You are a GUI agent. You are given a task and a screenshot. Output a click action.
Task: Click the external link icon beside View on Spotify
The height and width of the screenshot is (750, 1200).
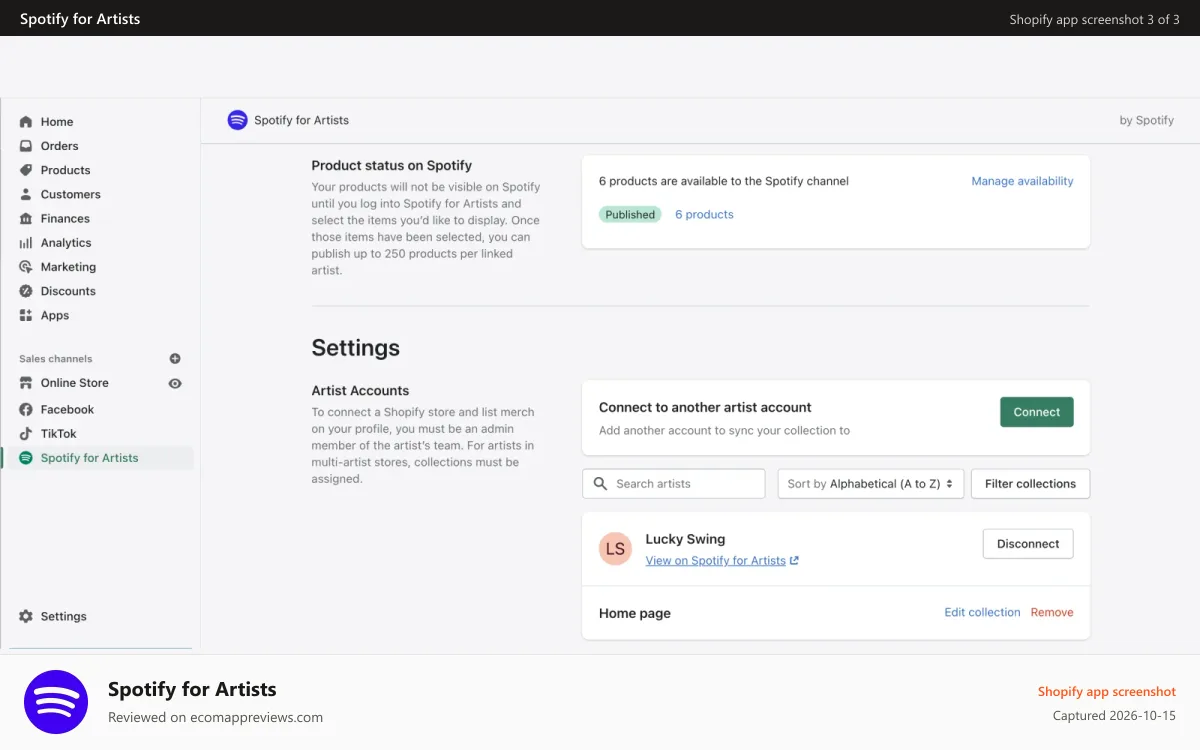pyautogui.click(x=794, y=561)
